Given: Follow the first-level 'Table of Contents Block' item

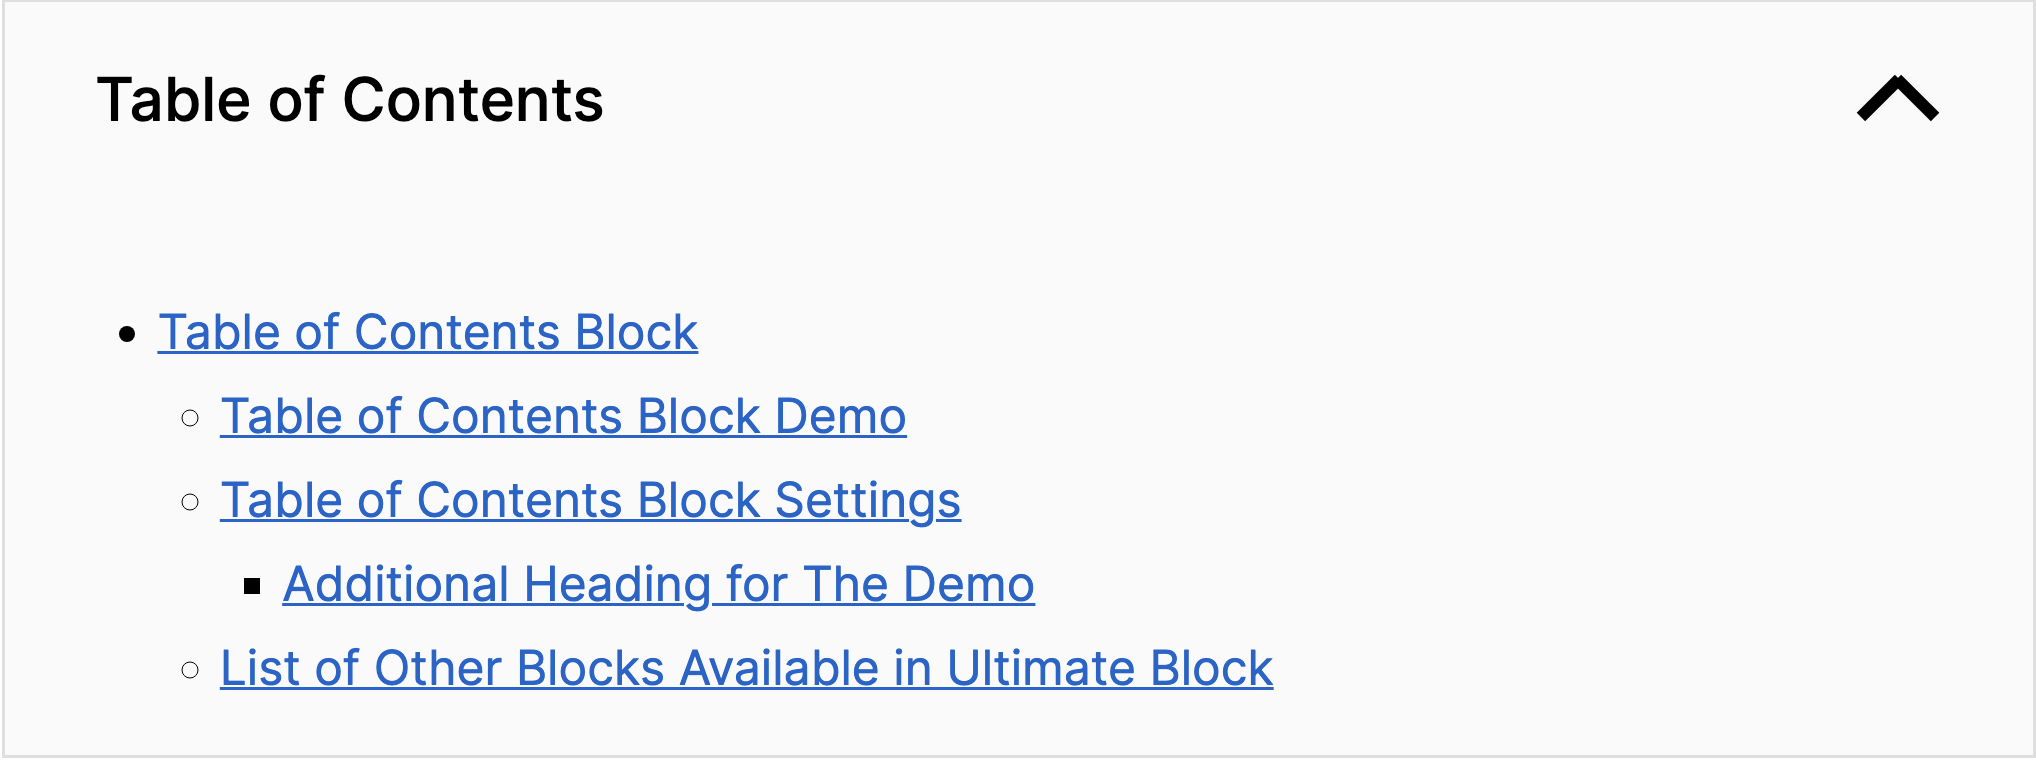Looking at the screenshot, I should 428,333.
